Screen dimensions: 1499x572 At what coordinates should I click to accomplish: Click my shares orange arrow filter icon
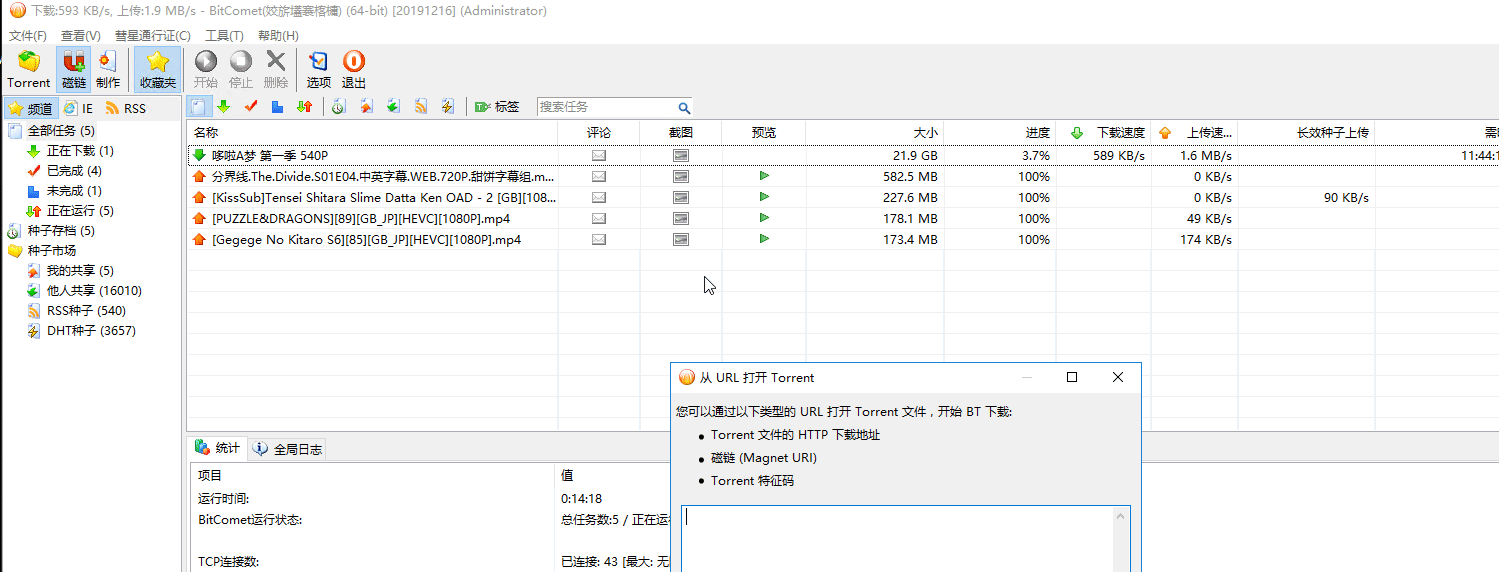366,106
